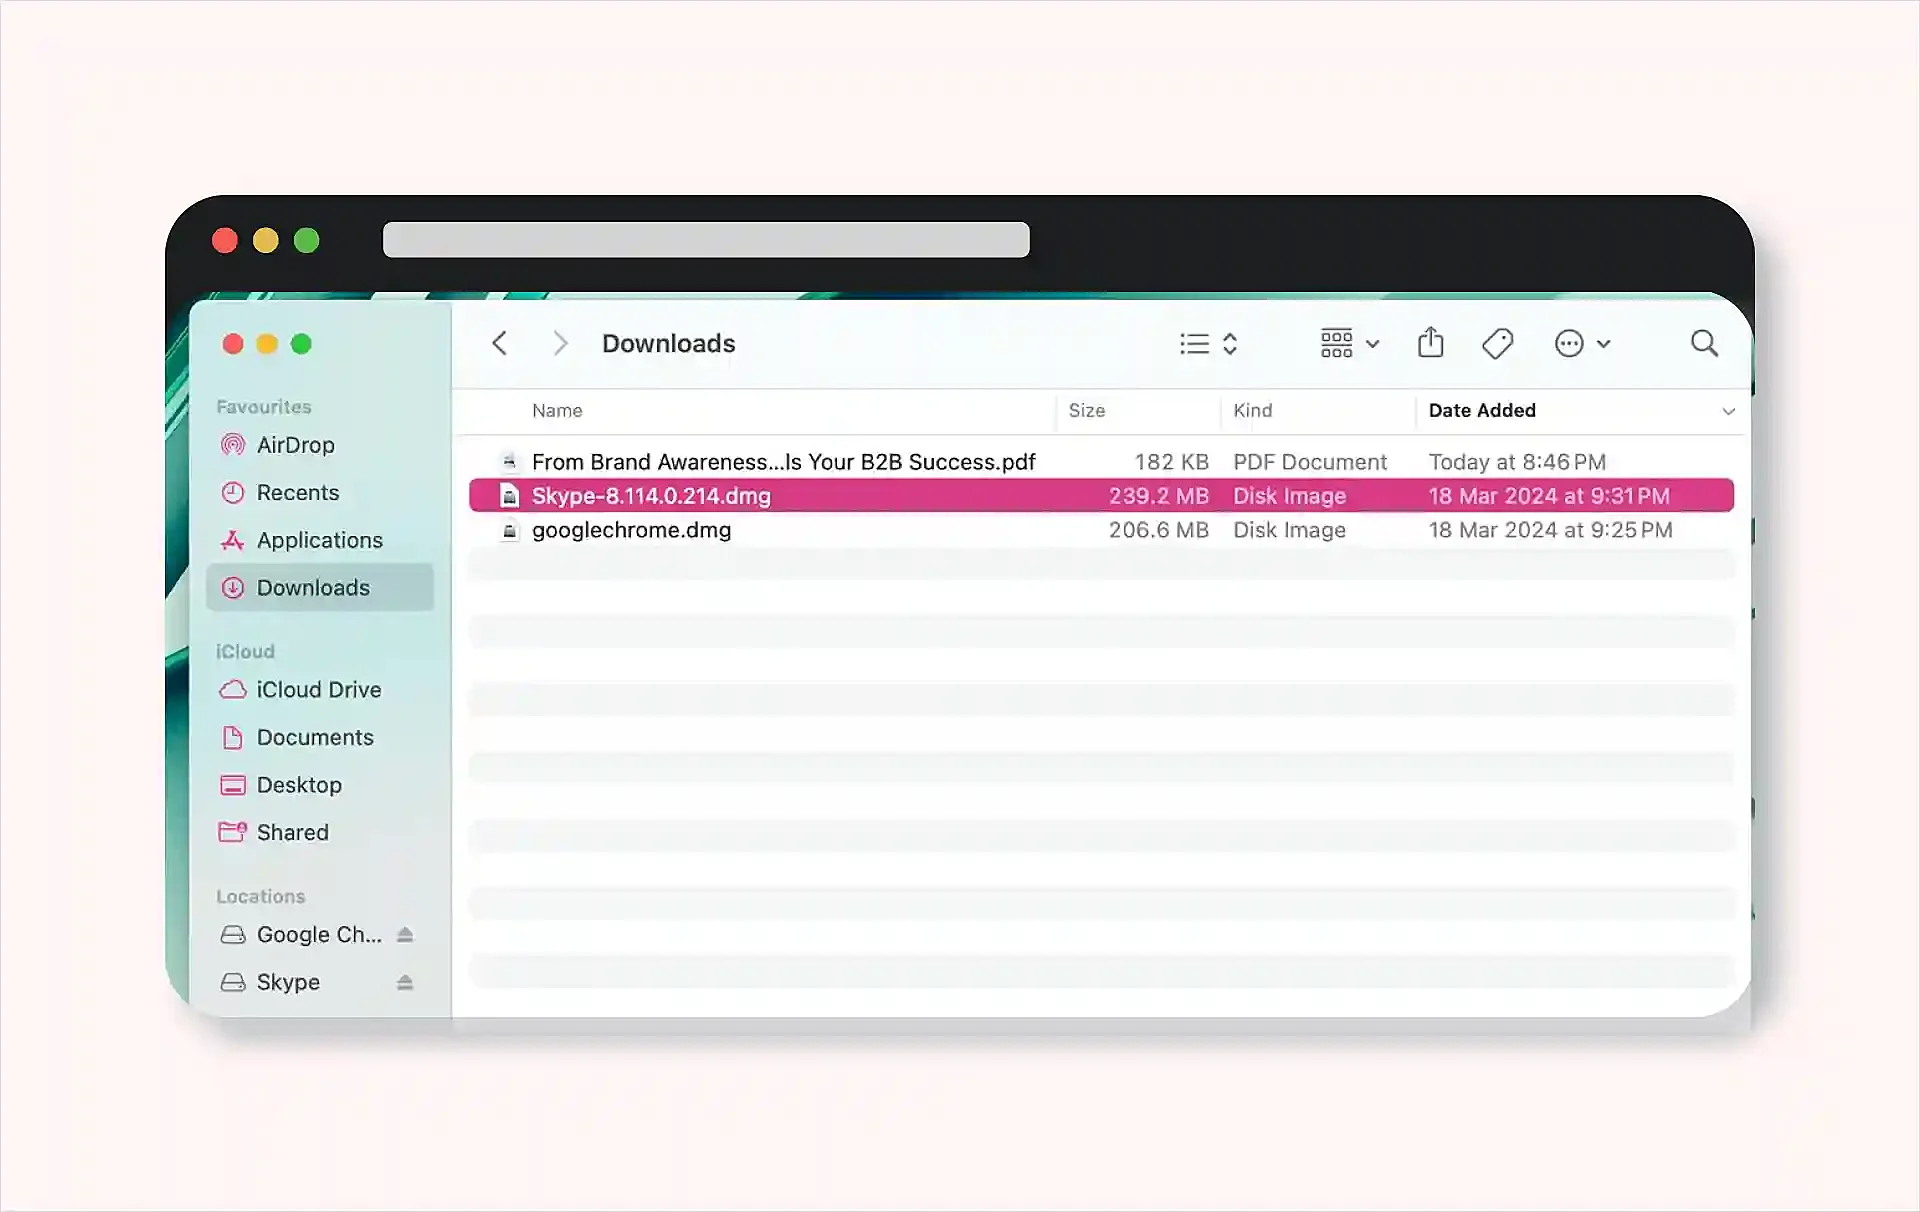
Task: Open Recents in the sidebar
Action: [320, 493]
